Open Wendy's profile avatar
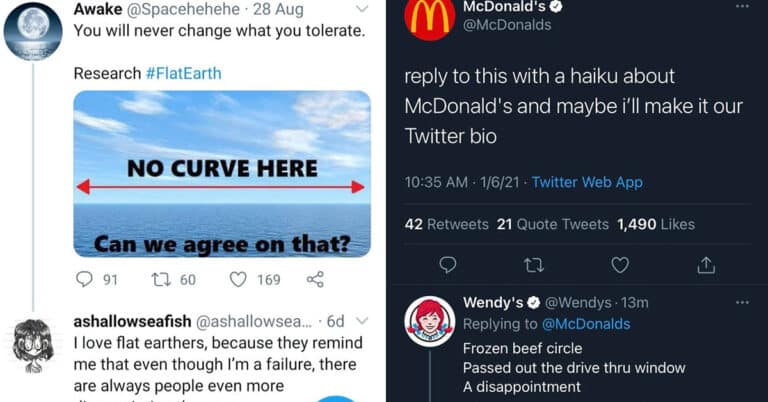 430,321
